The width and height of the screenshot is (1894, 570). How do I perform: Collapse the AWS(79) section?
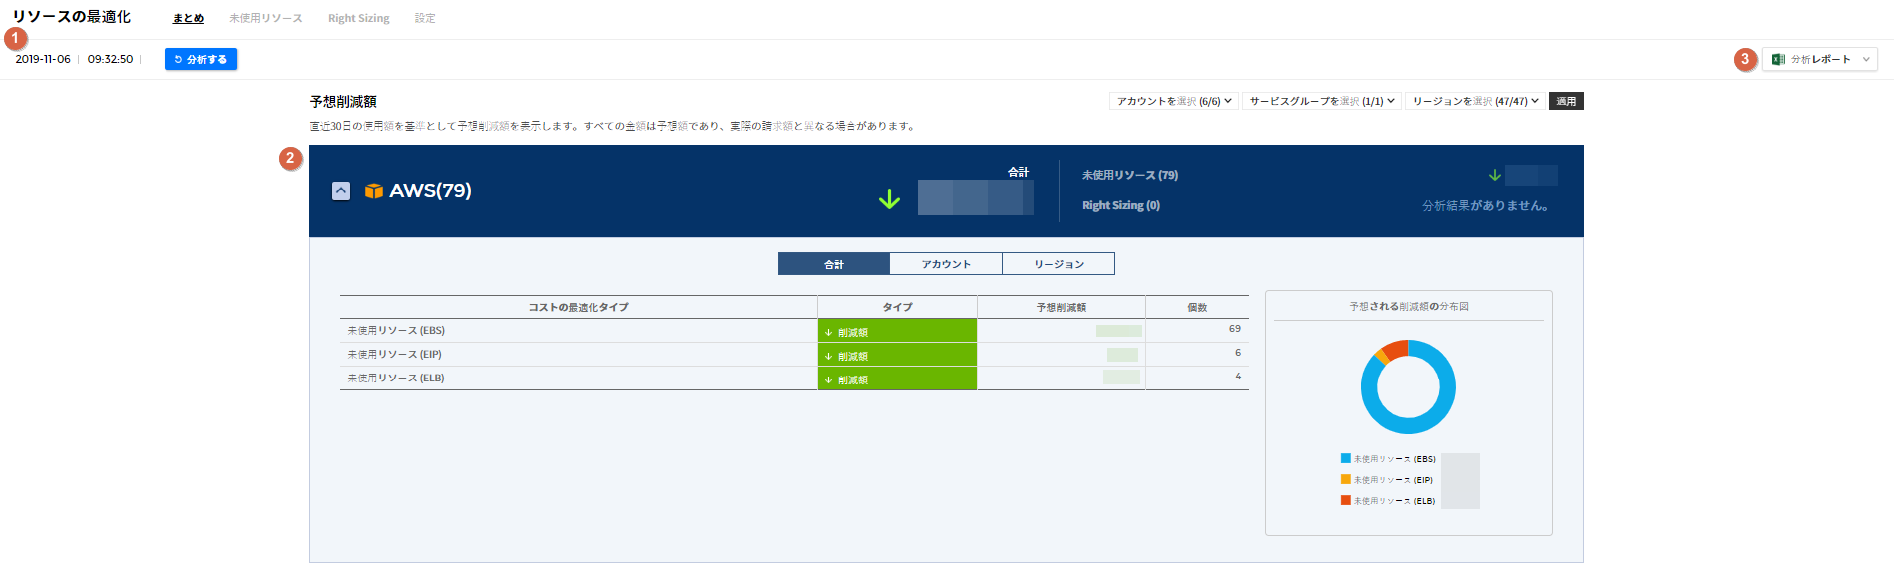point(341,191)
